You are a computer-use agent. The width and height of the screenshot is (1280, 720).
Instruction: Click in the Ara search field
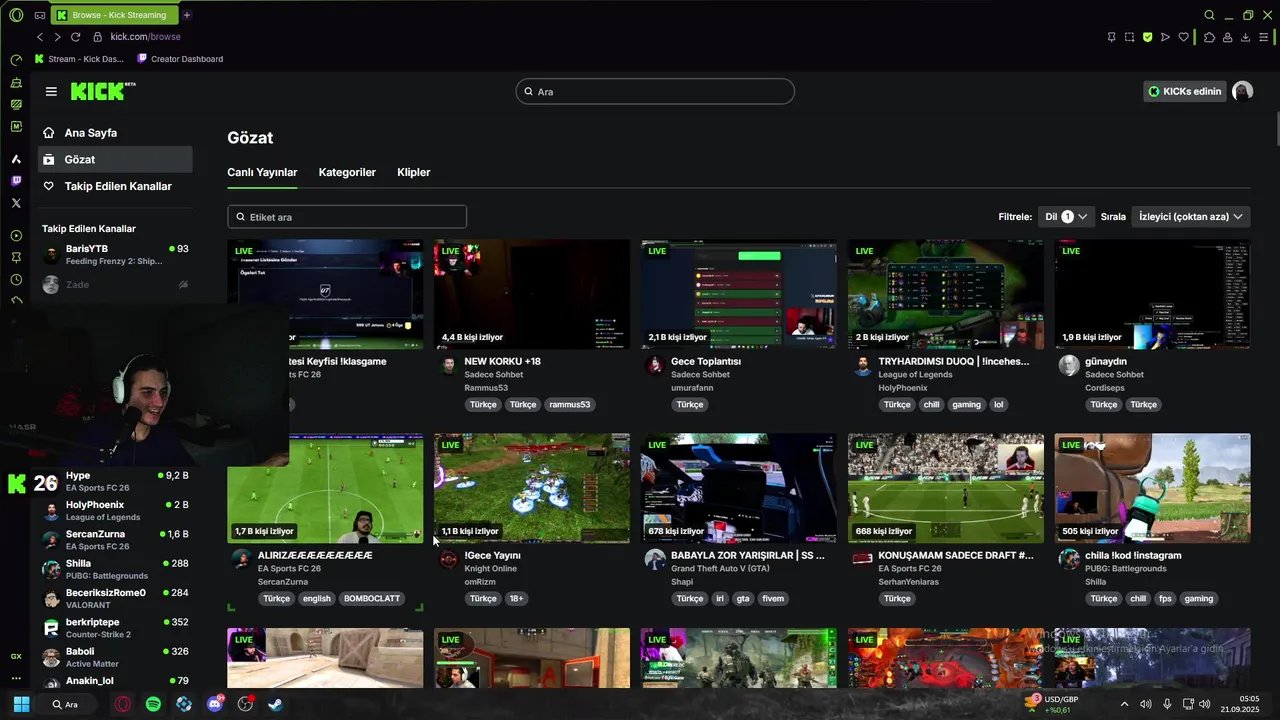(655, 91)
